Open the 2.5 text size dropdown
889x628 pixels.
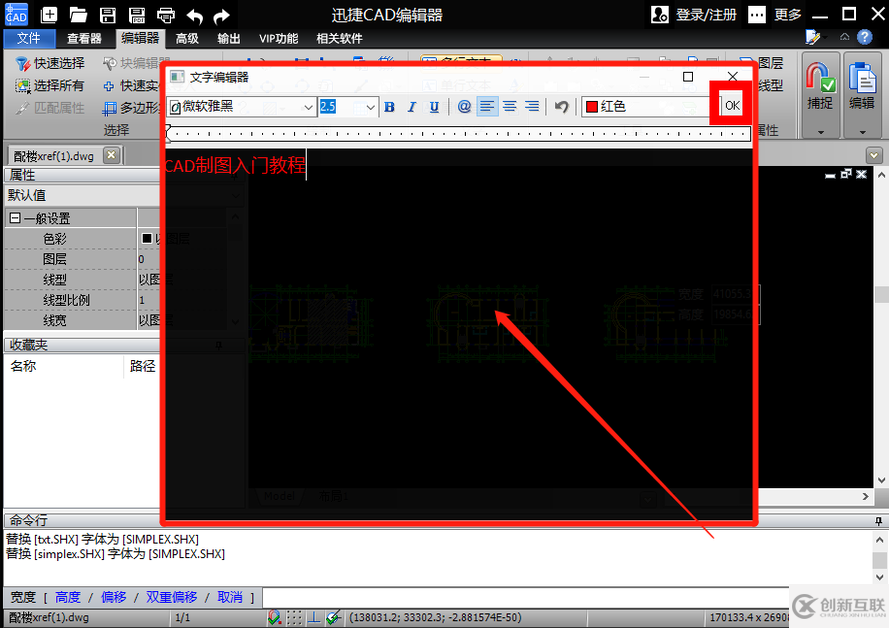pyautogui.click(x=370, y=107)
